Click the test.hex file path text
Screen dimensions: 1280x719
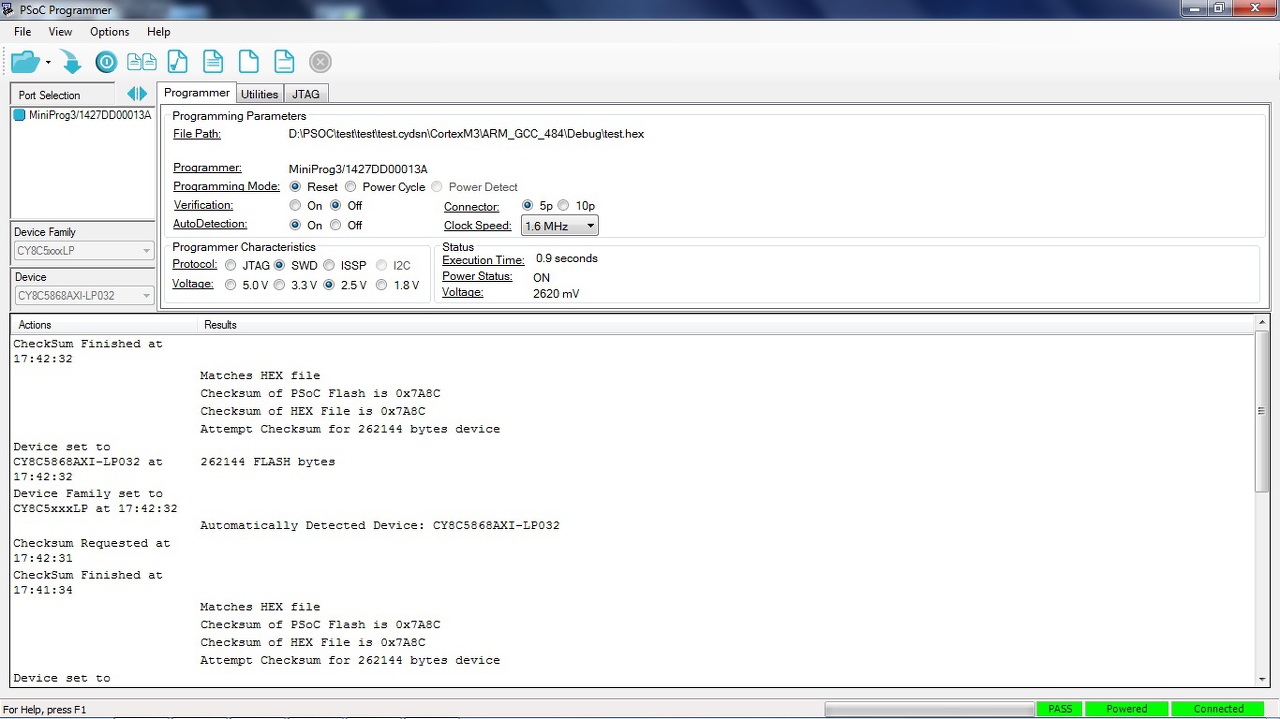pyautogui.click(x=466, y=134)
